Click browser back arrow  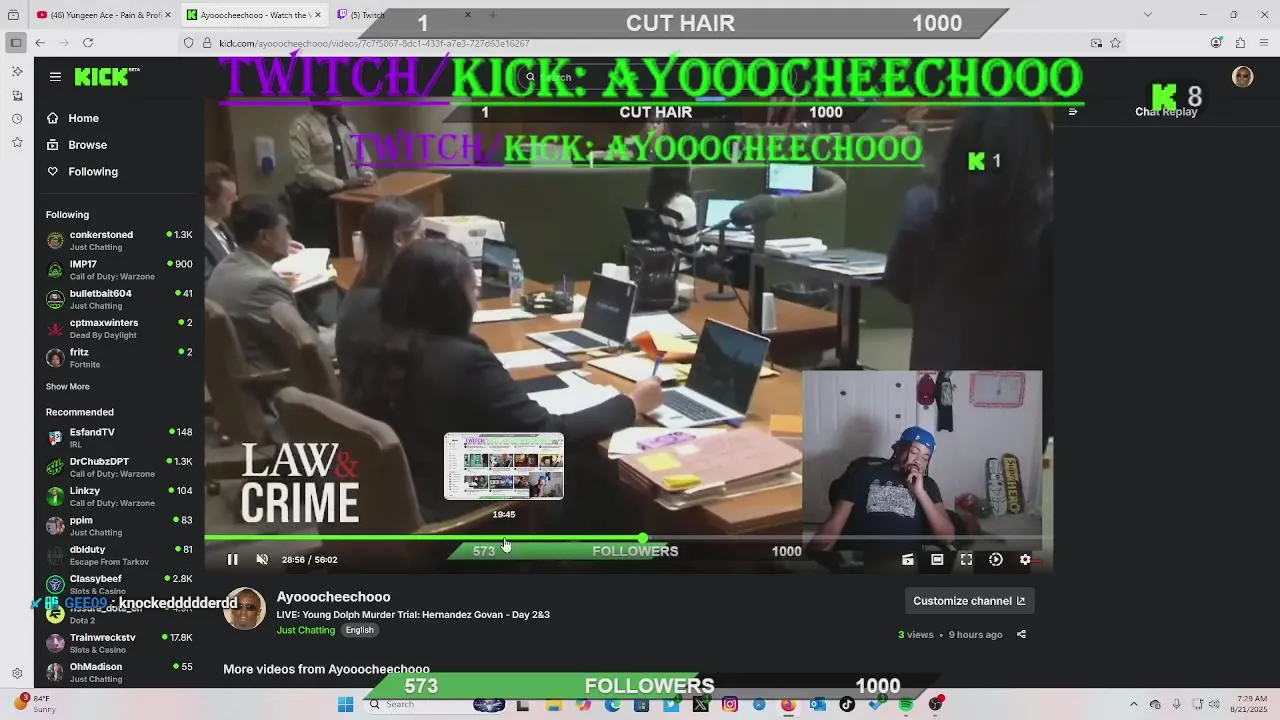[x=40, y=43]
